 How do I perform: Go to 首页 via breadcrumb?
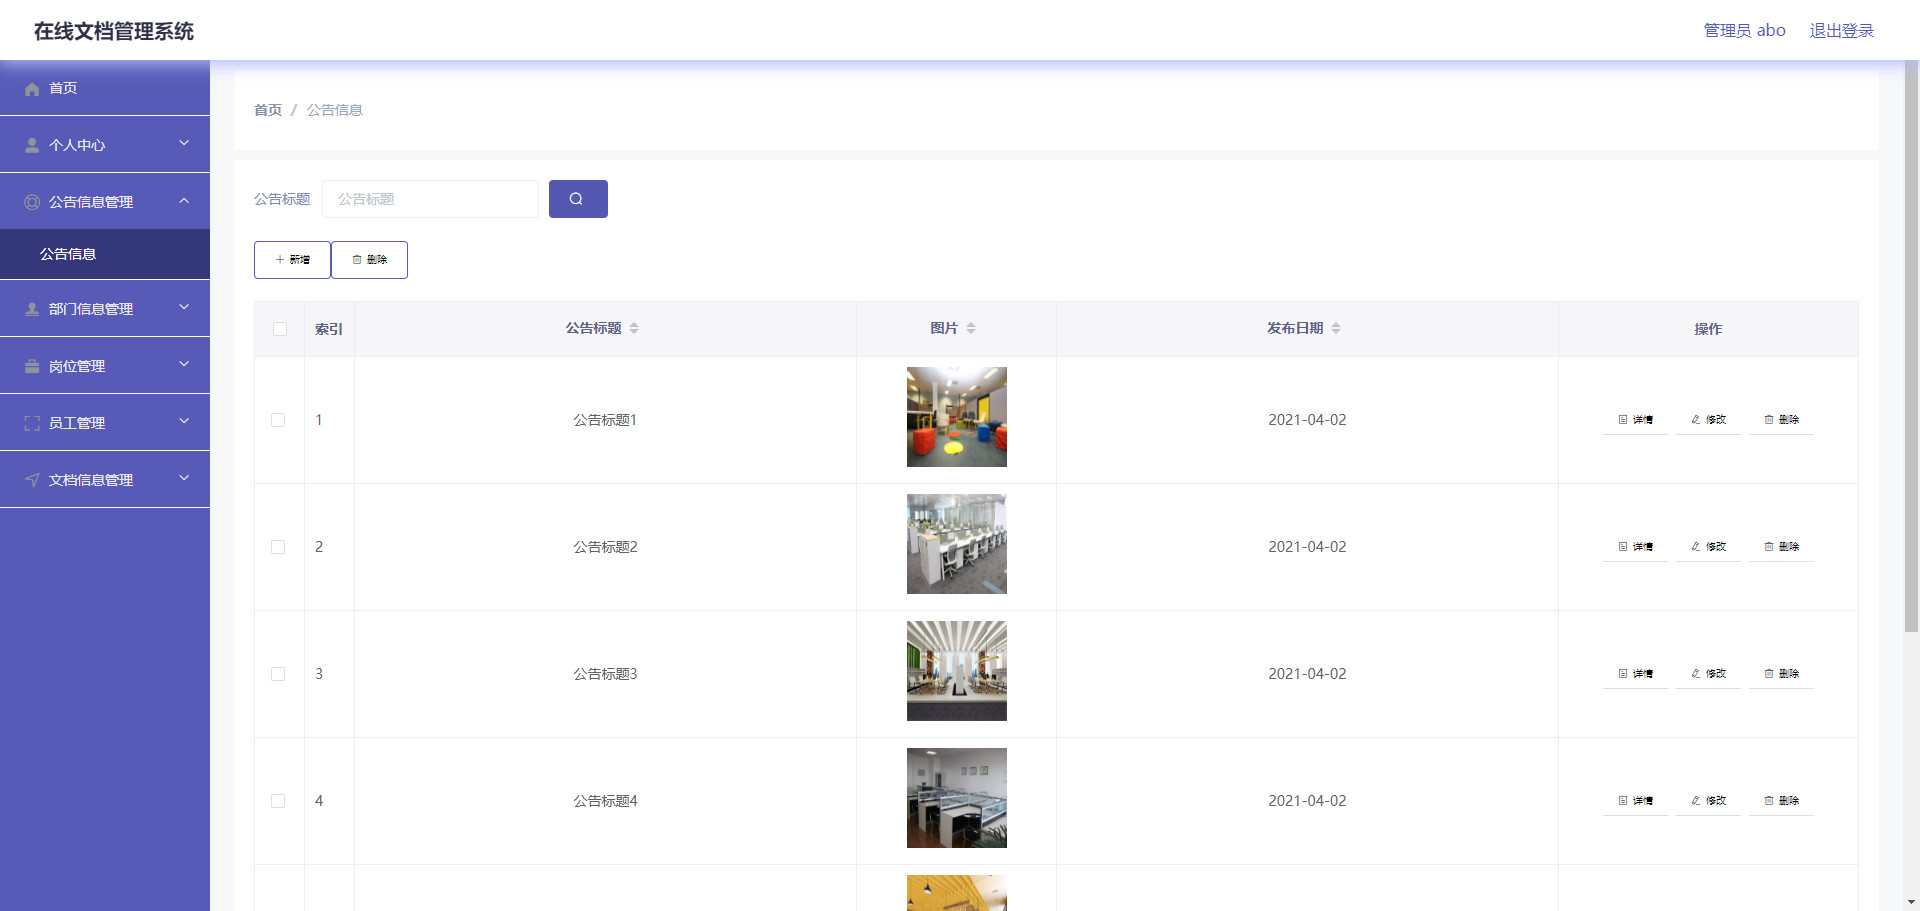pyautogui.click(x=268, y=110)
